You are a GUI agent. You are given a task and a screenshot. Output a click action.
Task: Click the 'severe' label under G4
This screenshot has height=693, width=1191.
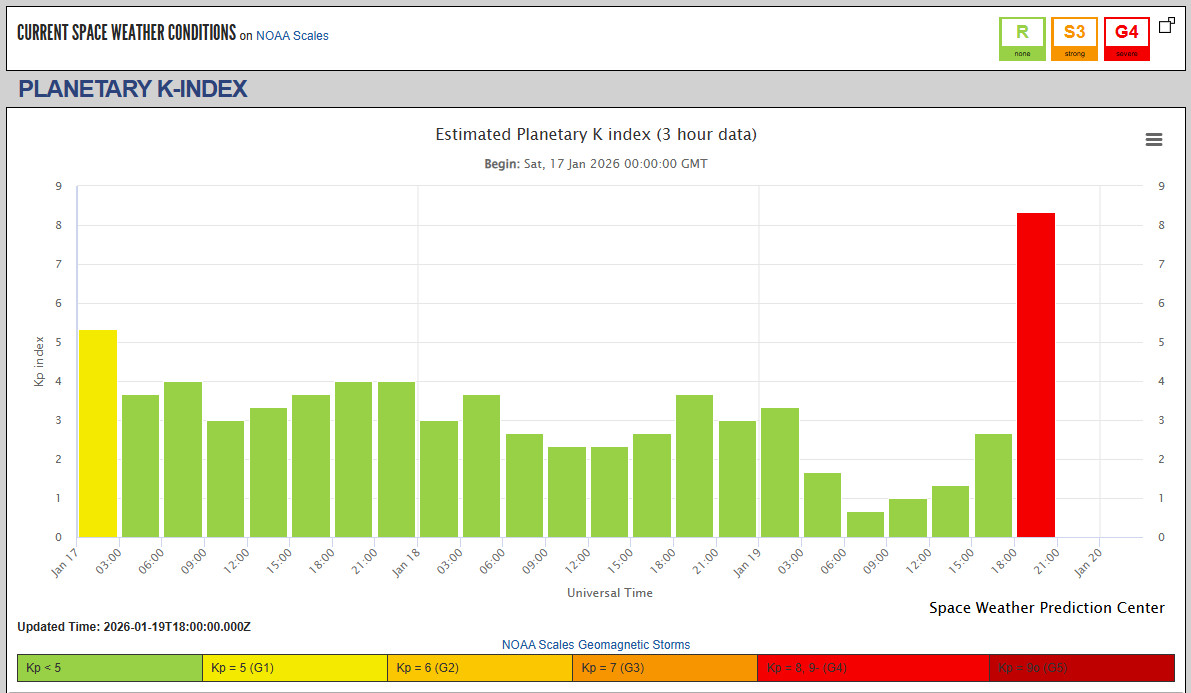pos(1126,51)
